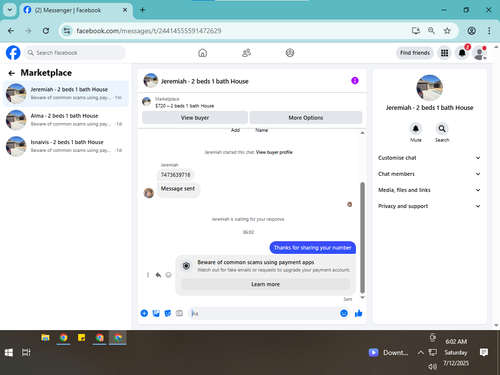Open the account profile picture menu

[479, 53]
